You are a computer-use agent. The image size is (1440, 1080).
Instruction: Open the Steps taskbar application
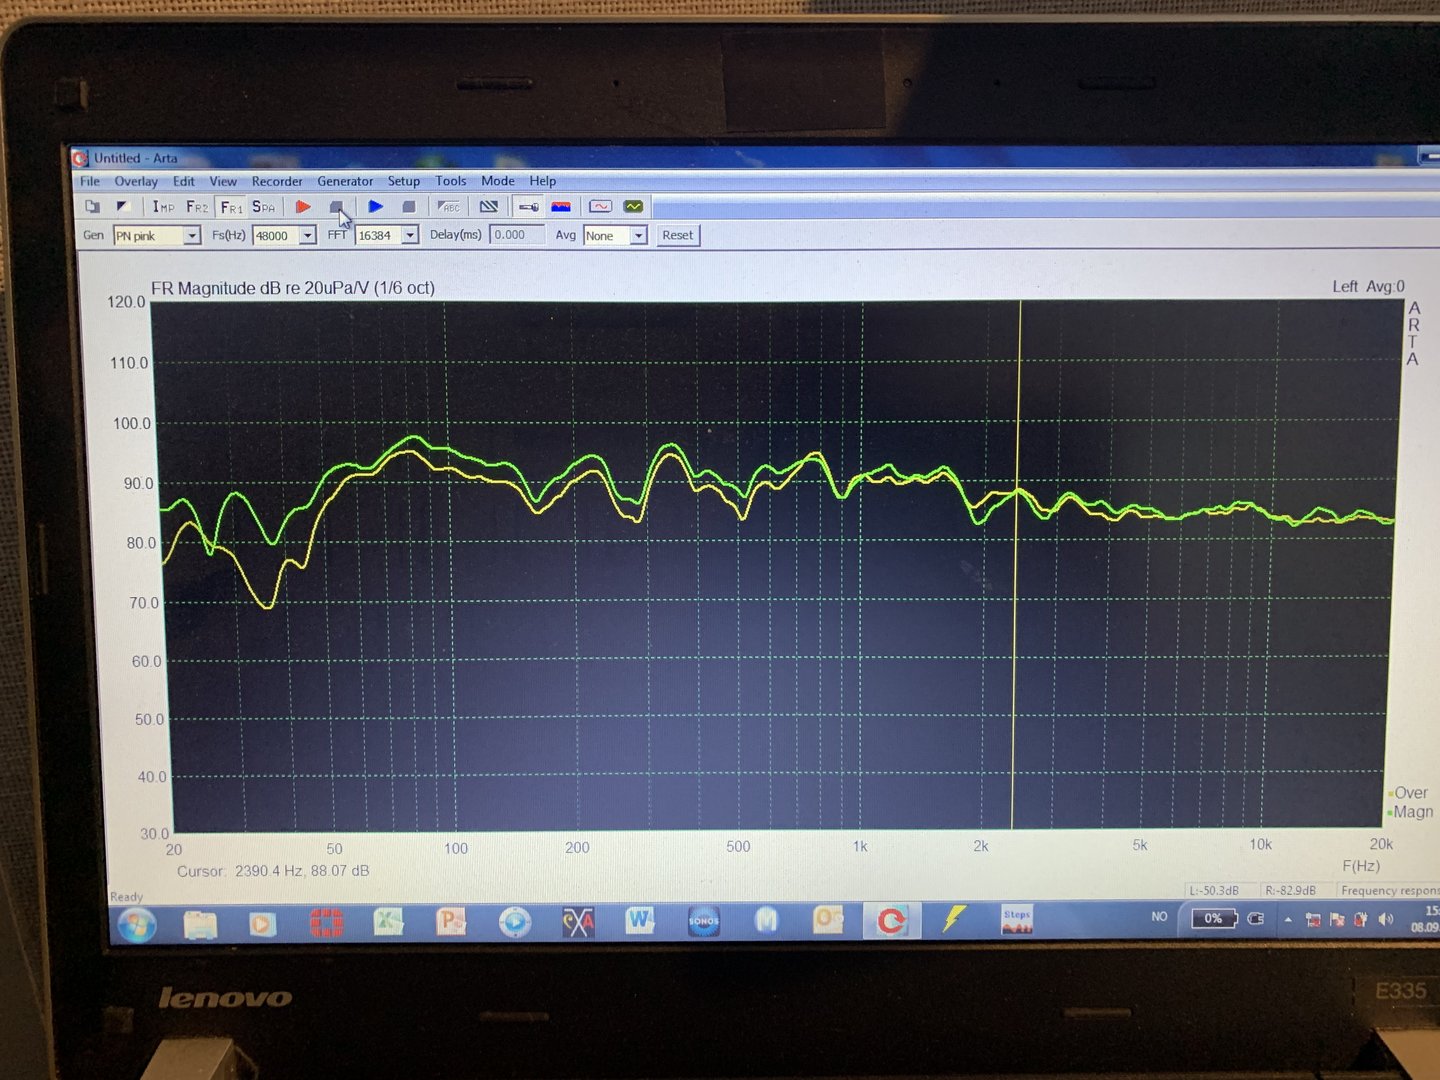pyautogui.click(x=1017, y=920)
